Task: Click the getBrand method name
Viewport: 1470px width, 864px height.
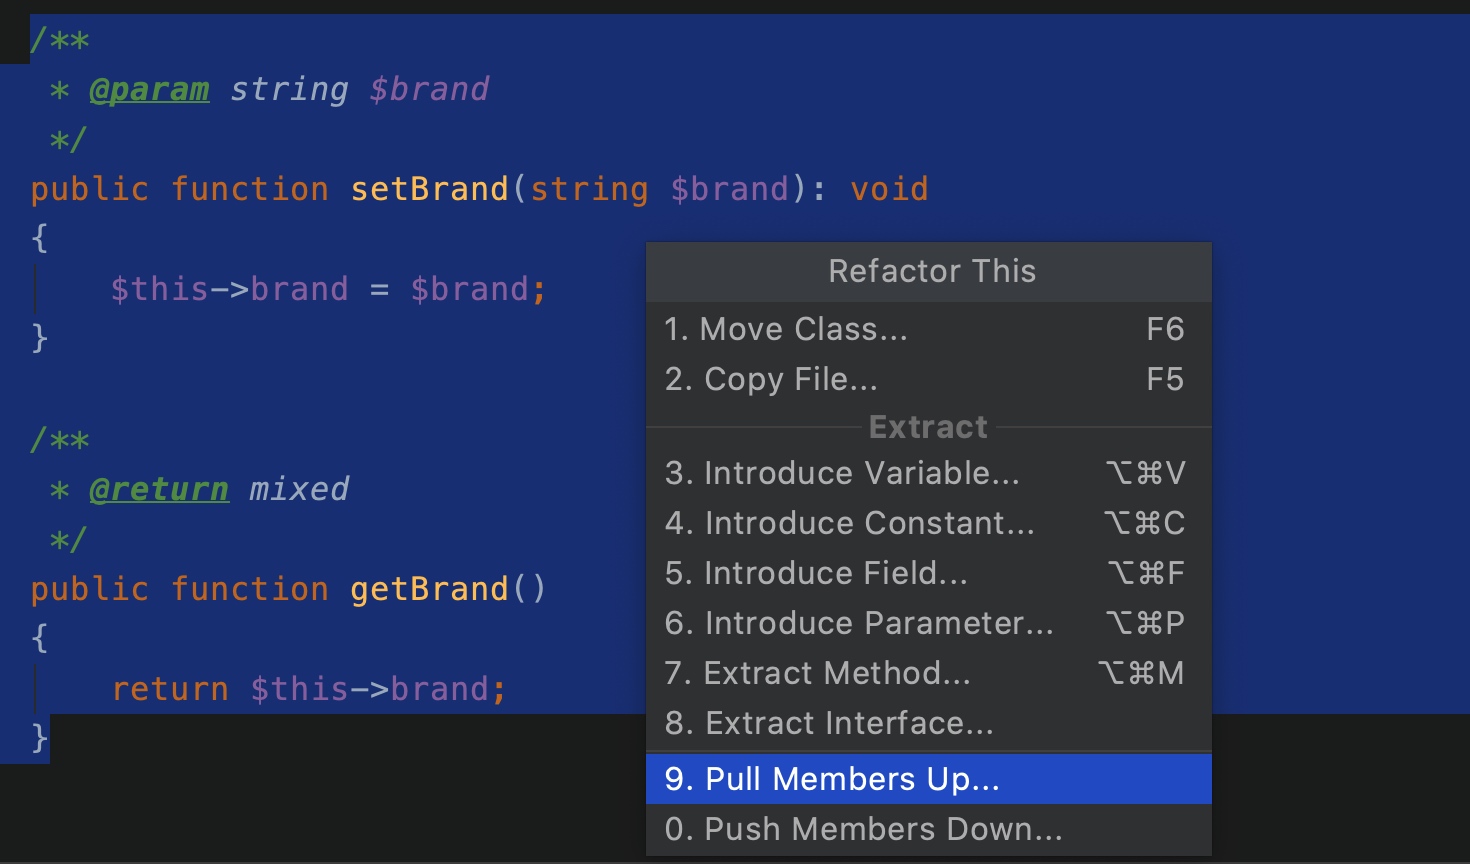Action: click(x=429, y=589)
